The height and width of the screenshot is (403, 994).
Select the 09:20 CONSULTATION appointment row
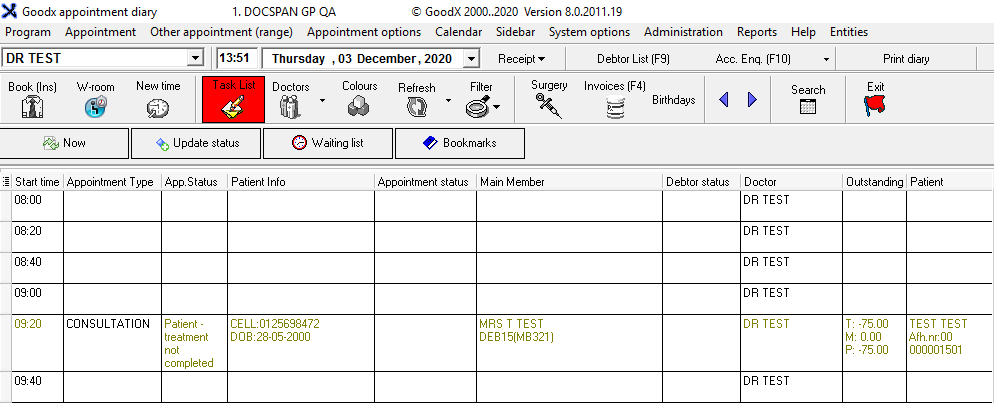click(108, 324)
